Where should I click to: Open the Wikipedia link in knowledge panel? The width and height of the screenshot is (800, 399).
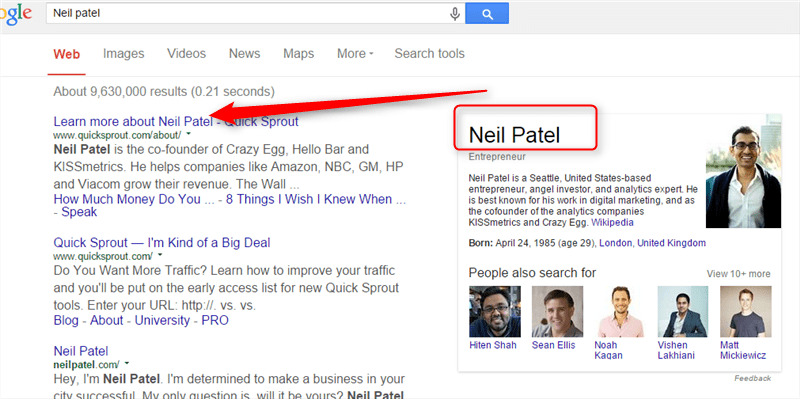(612, 223)
